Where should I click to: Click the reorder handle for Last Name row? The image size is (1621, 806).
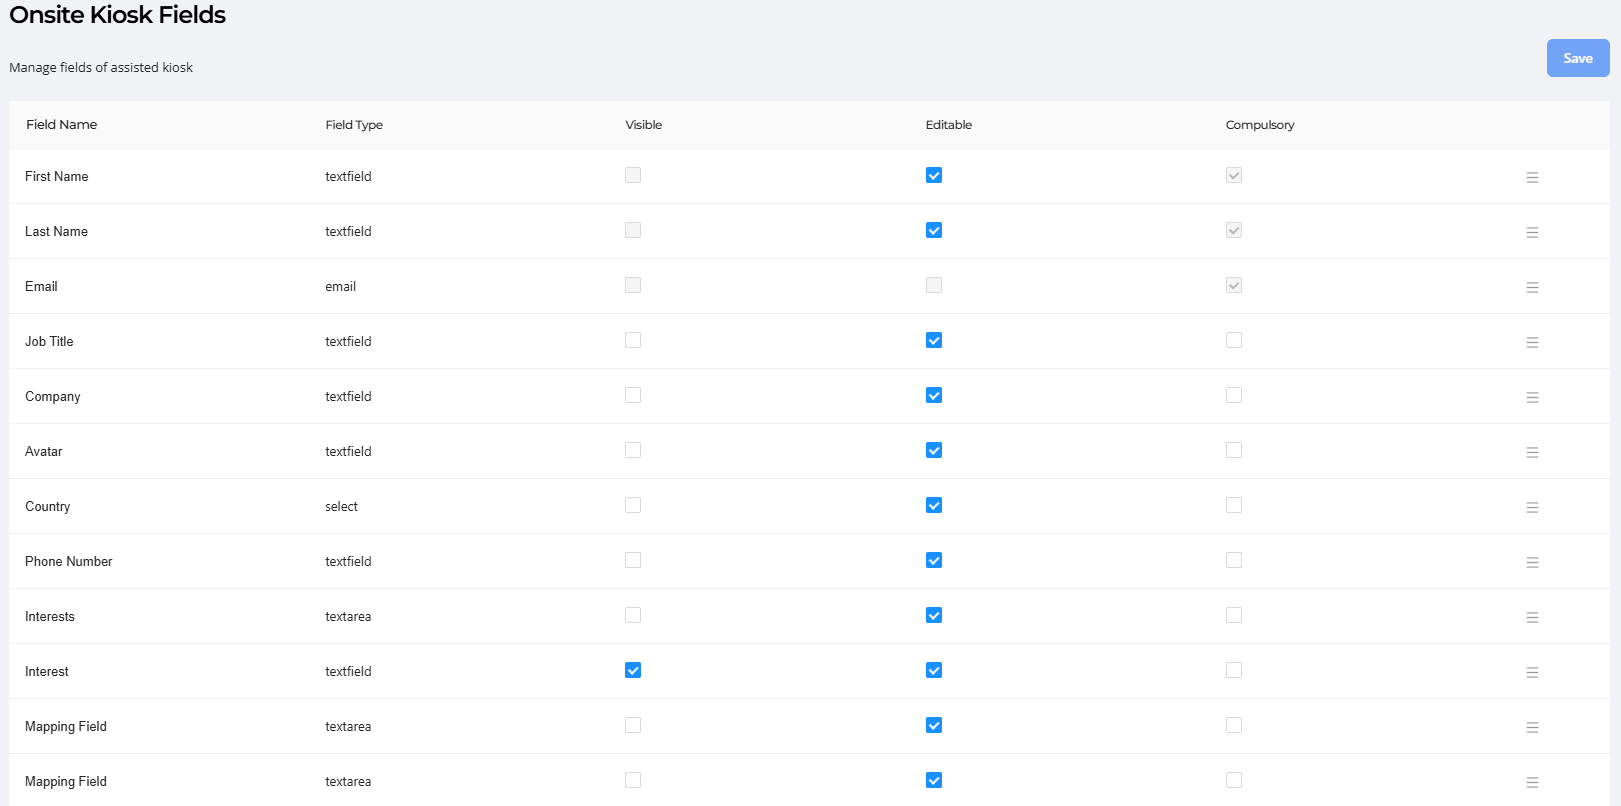point(1532,232)
